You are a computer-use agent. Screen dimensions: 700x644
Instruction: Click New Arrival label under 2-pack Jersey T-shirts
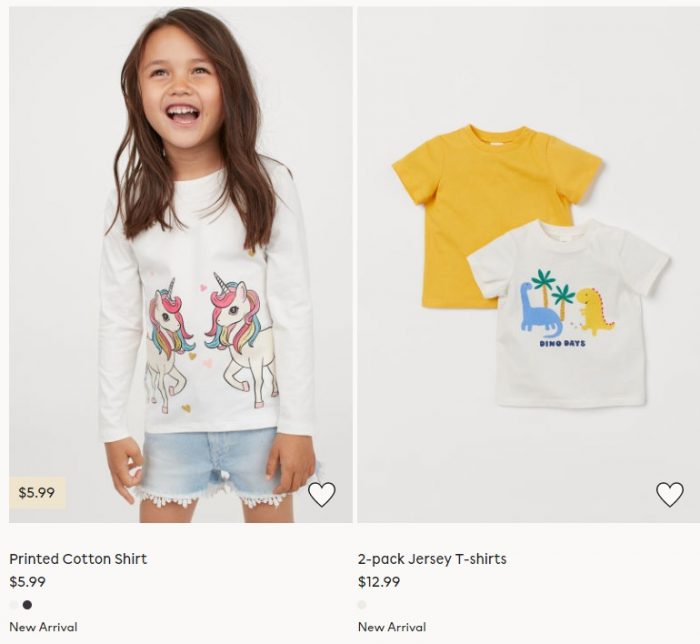[x=392, y=627]
